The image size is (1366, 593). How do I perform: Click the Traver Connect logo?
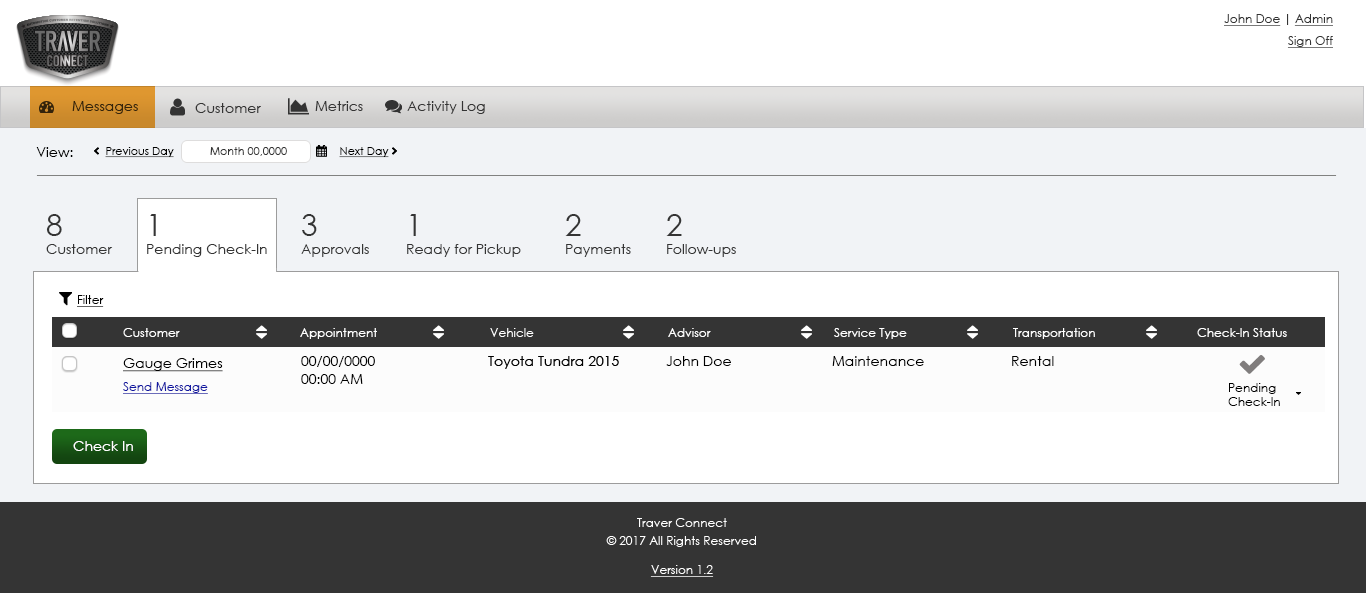(68, 48)
